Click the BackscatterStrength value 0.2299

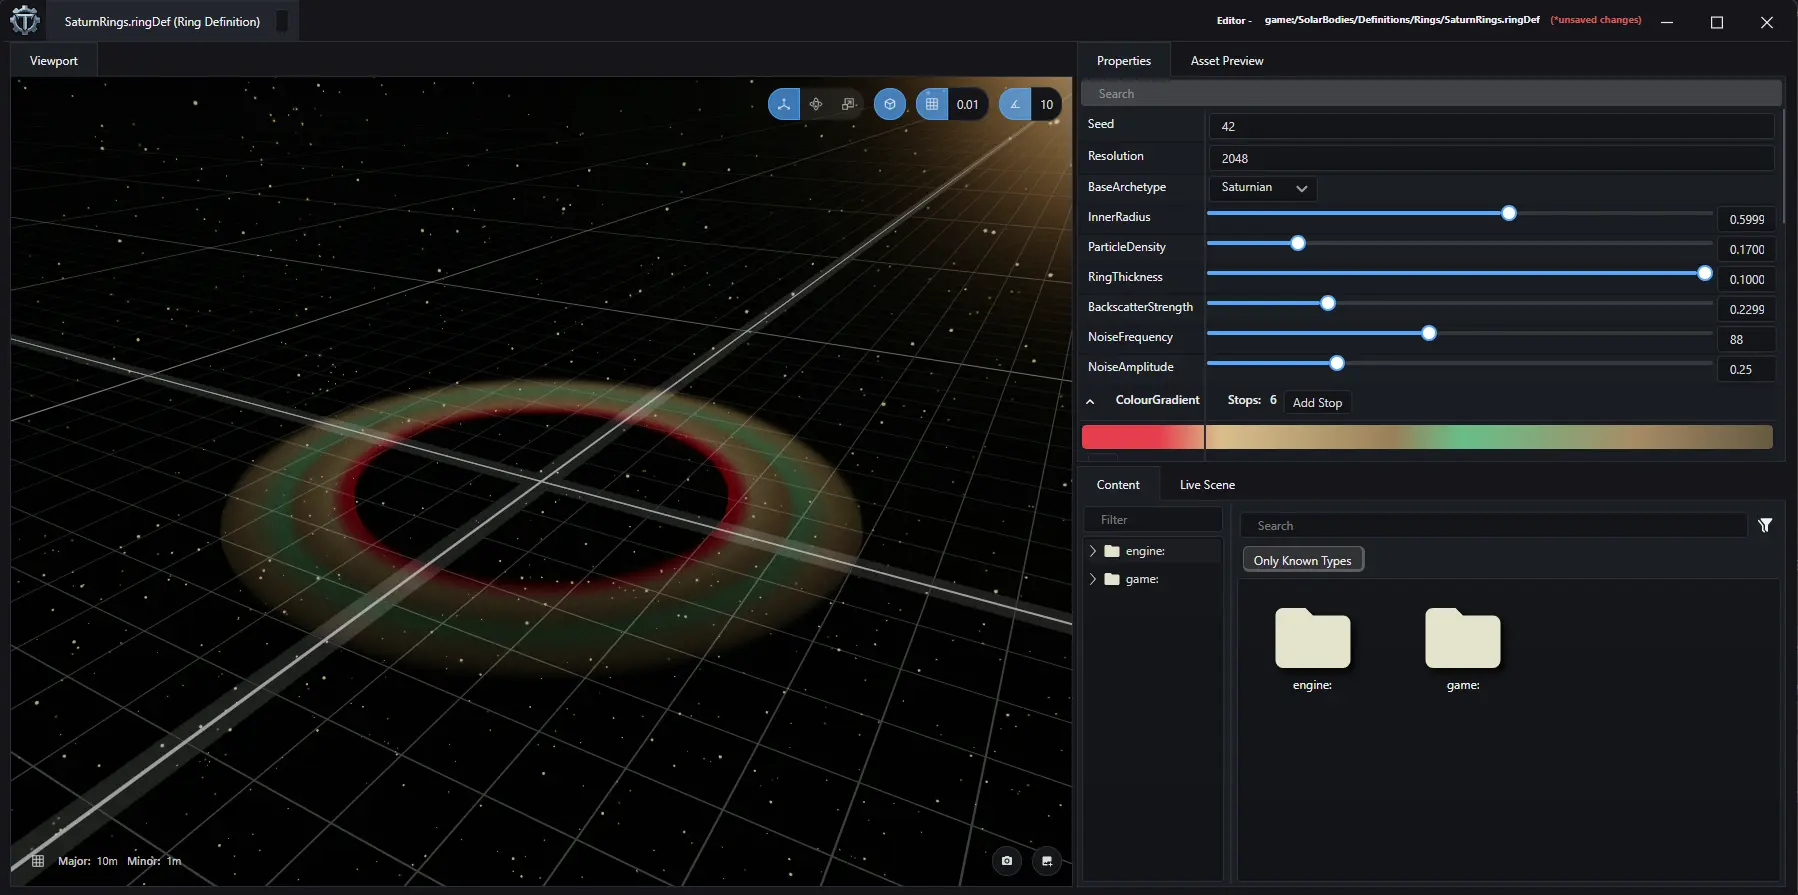coord(1747,309)
